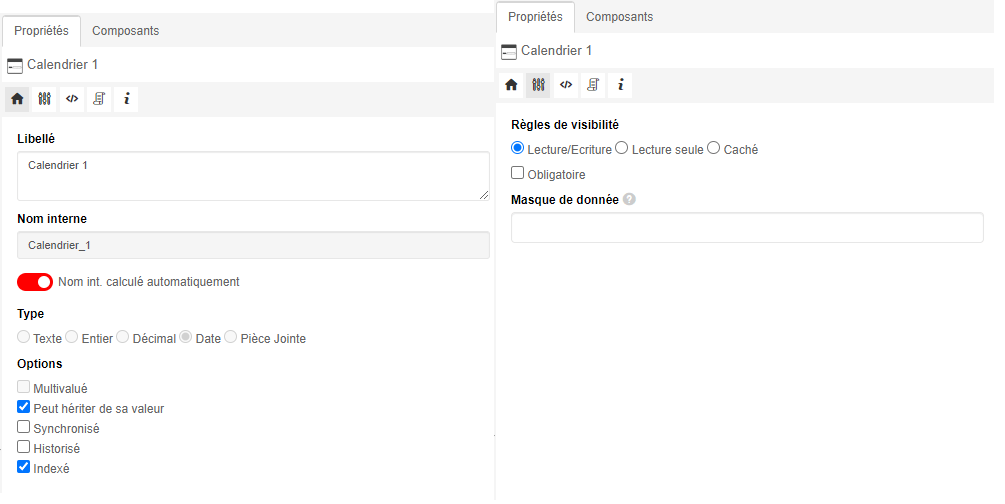Toggle off Nom int. calculé automatiquement switch

click(35, 282)
